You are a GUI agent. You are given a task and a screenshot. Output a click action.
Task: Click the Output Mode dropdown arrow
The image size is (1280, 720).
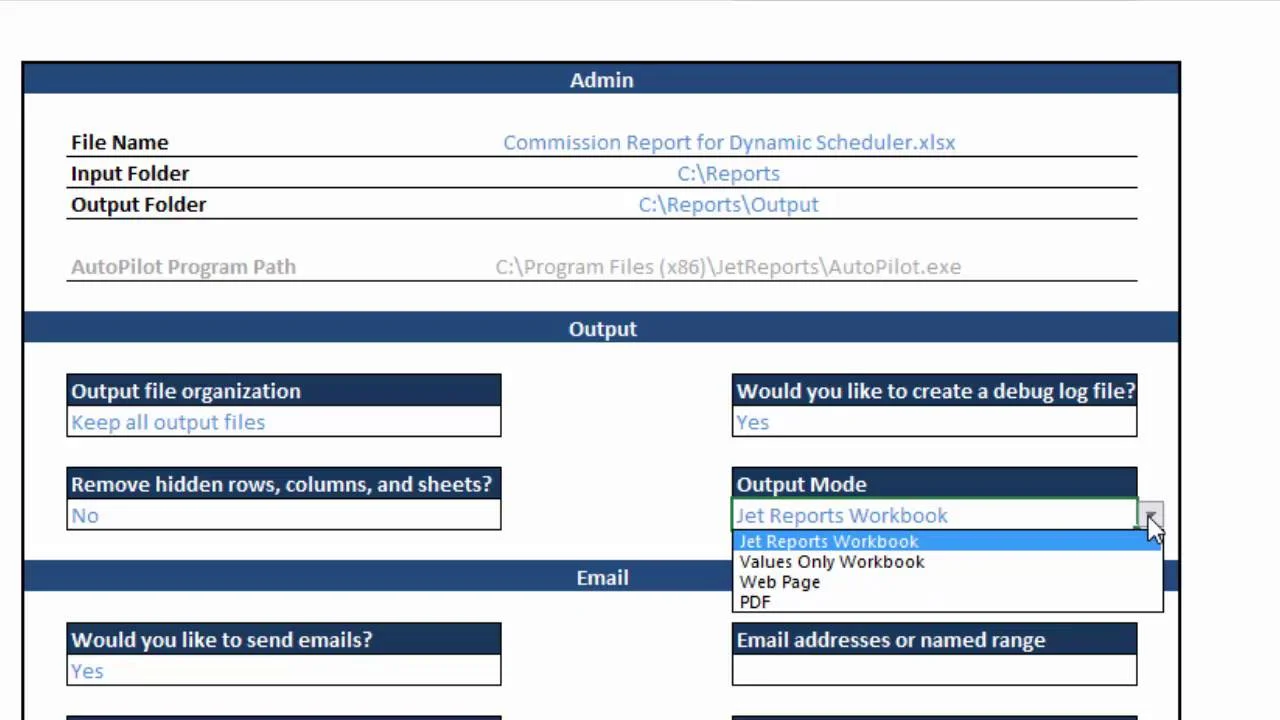(x=1150, y=516)
